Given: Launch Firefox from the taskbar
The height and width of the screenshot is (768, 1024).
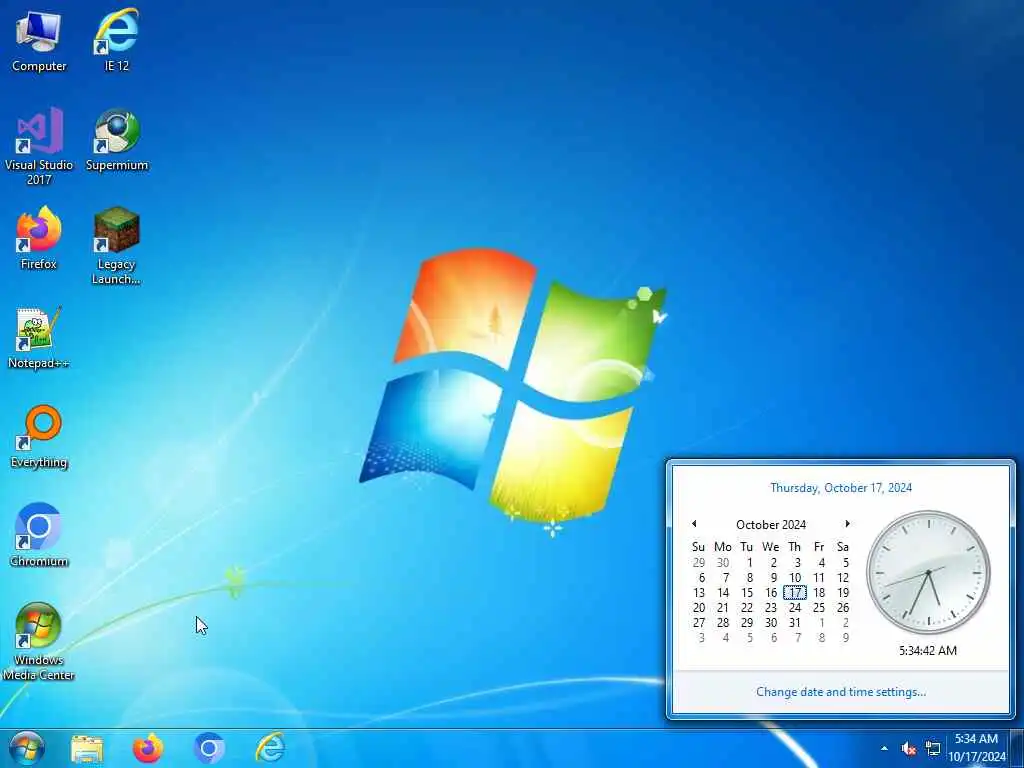Looking at the screenshot, I should pyautogui.click(x=148, y=748).
